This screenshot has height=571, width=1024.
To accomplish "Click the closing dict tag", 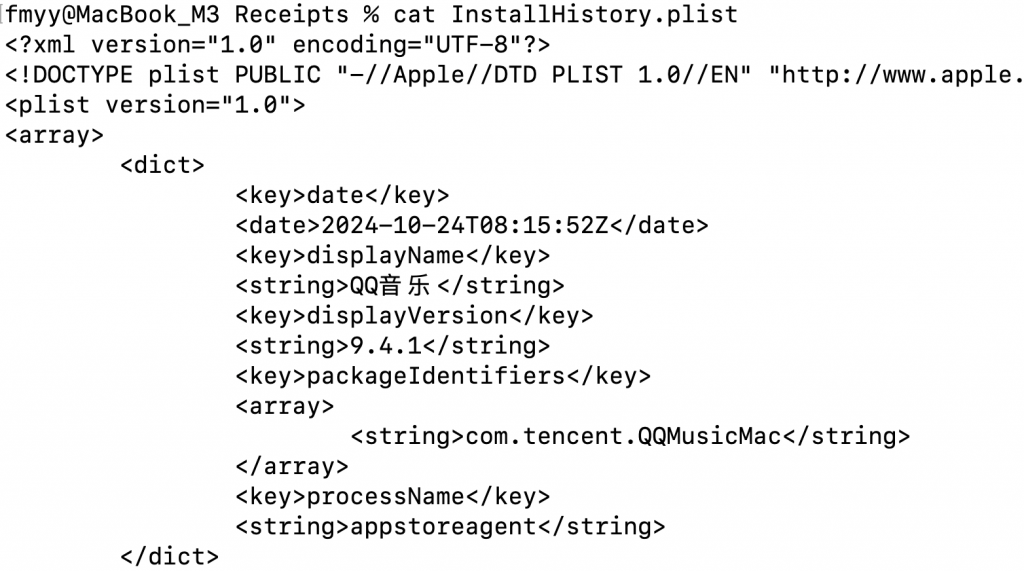I will coord(169,556).
